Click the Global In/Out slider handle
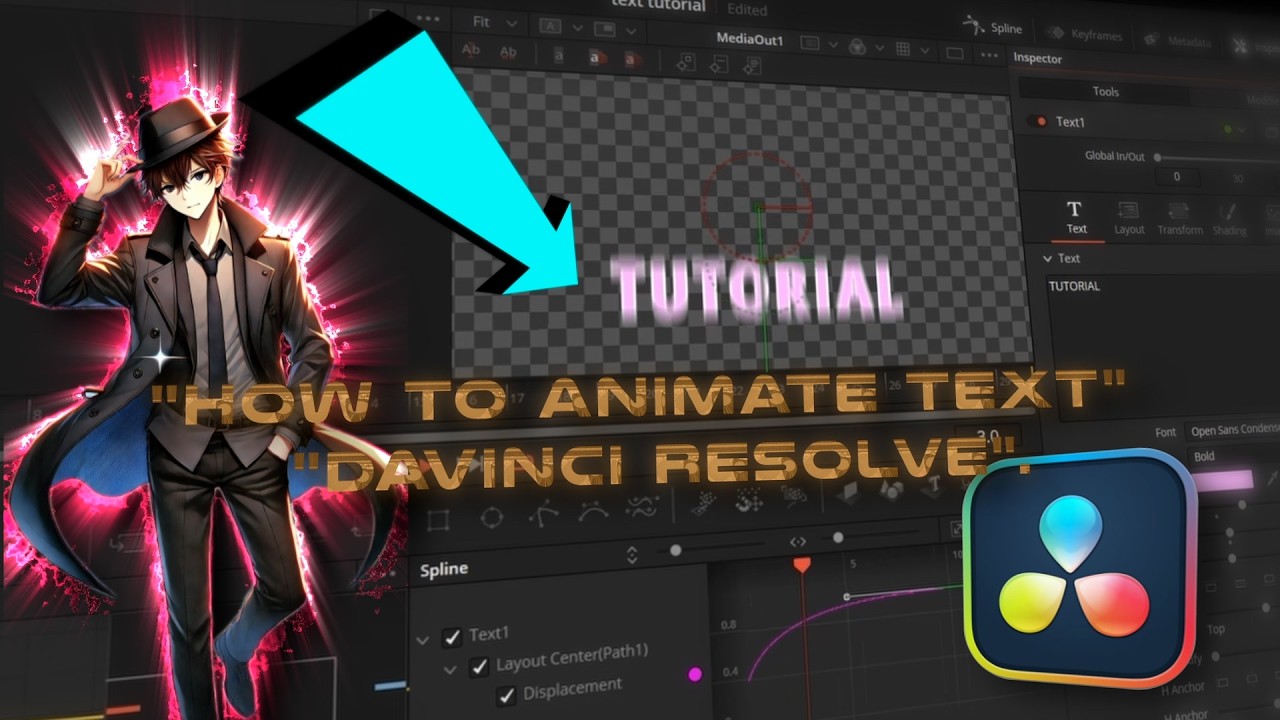 [x=1157, y=157]
